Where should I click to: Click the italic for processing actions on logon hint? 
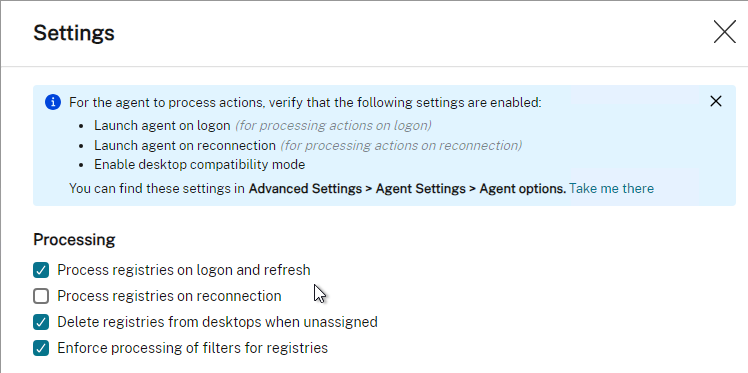click(333, 125)
